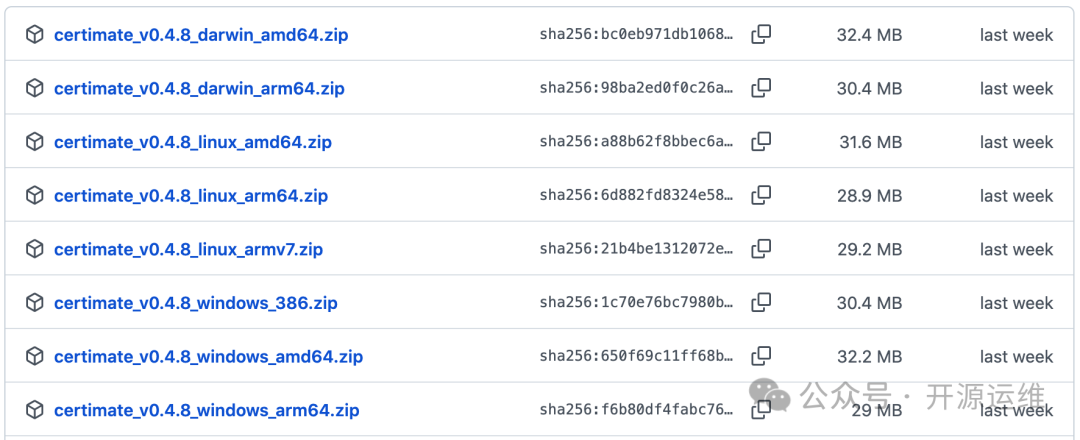Download certimate_v0.4.8_windows_arm64.zip
This screenshot has height=440, width=1080.
pyautogui.click(x=206, y=410)
